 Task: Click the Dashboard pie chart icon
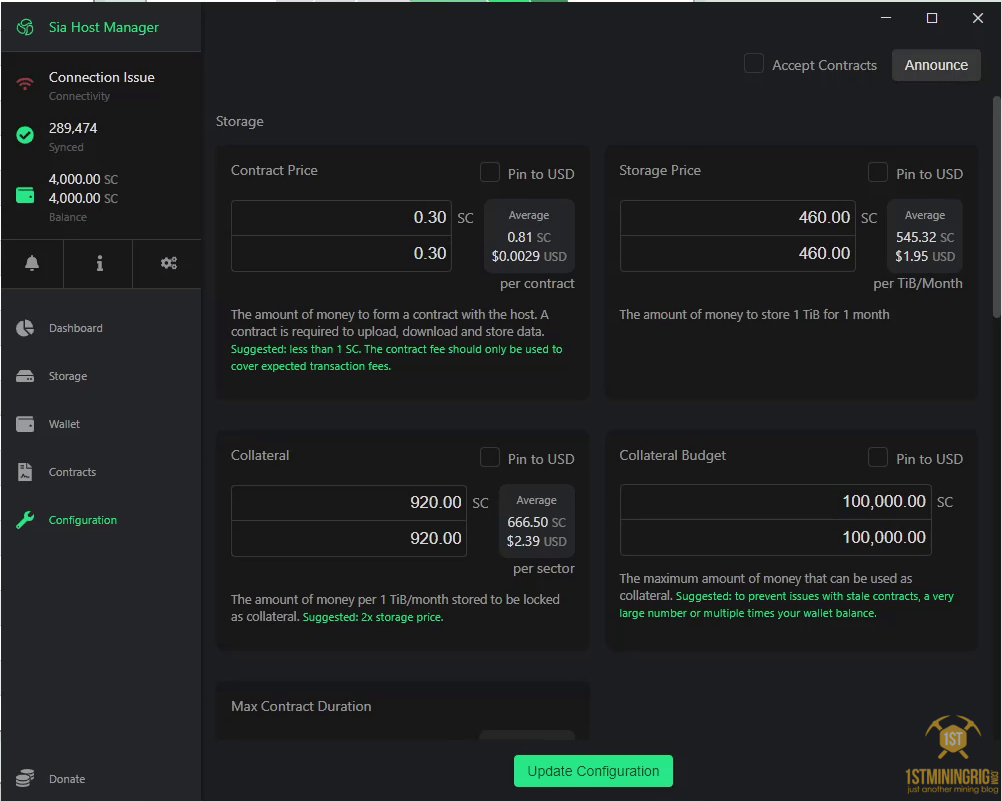pos(25,328)
